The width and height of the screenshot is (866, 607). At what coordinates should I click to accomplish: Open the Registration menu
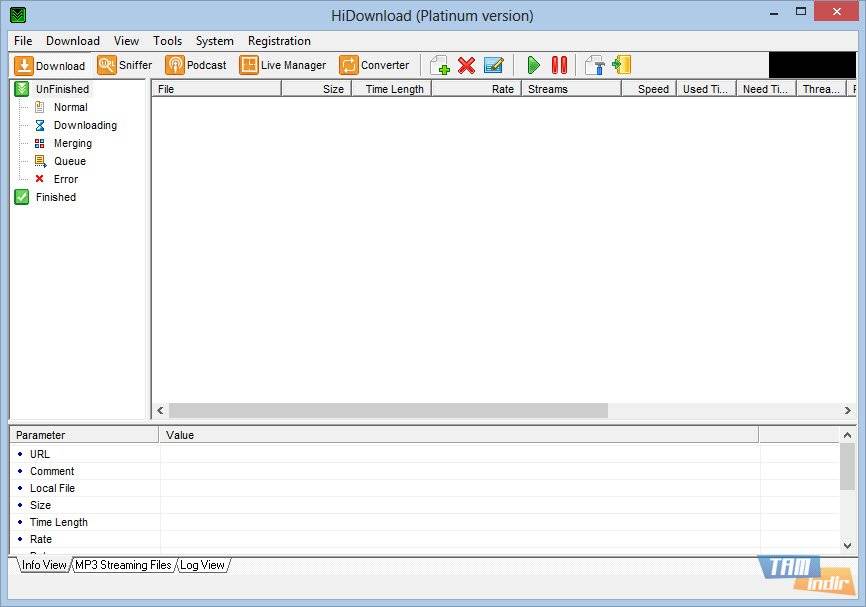[279, 41]
